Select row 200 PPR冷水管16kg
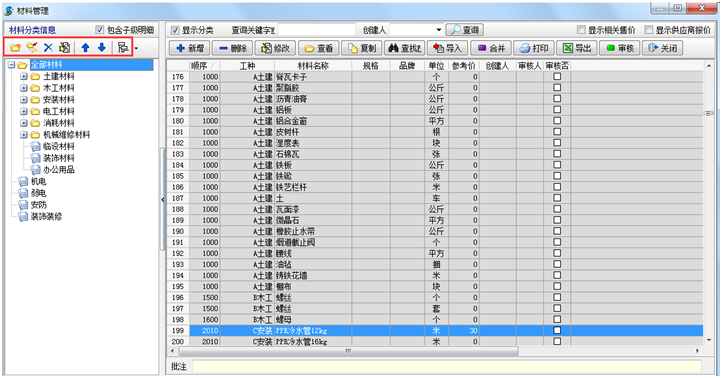The width and height of the screenshot is (722, 378). tap(435, 342)
